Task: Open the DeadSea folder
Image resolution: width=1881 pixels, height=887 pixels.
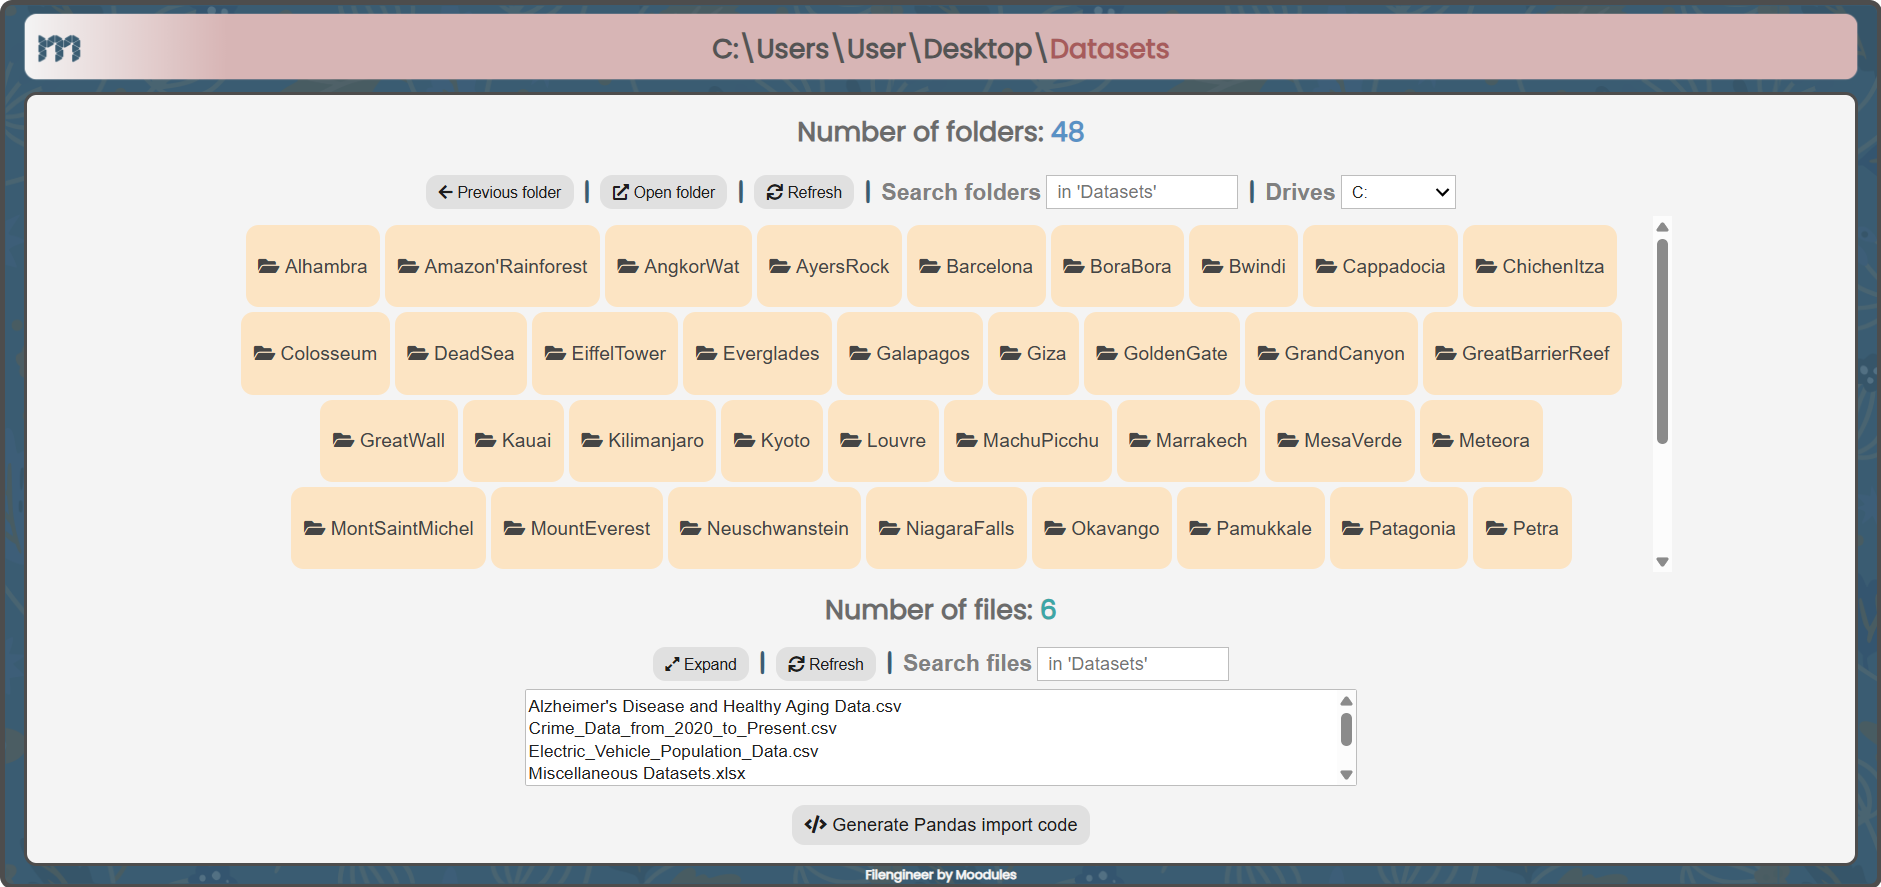Action: point(461,353)
